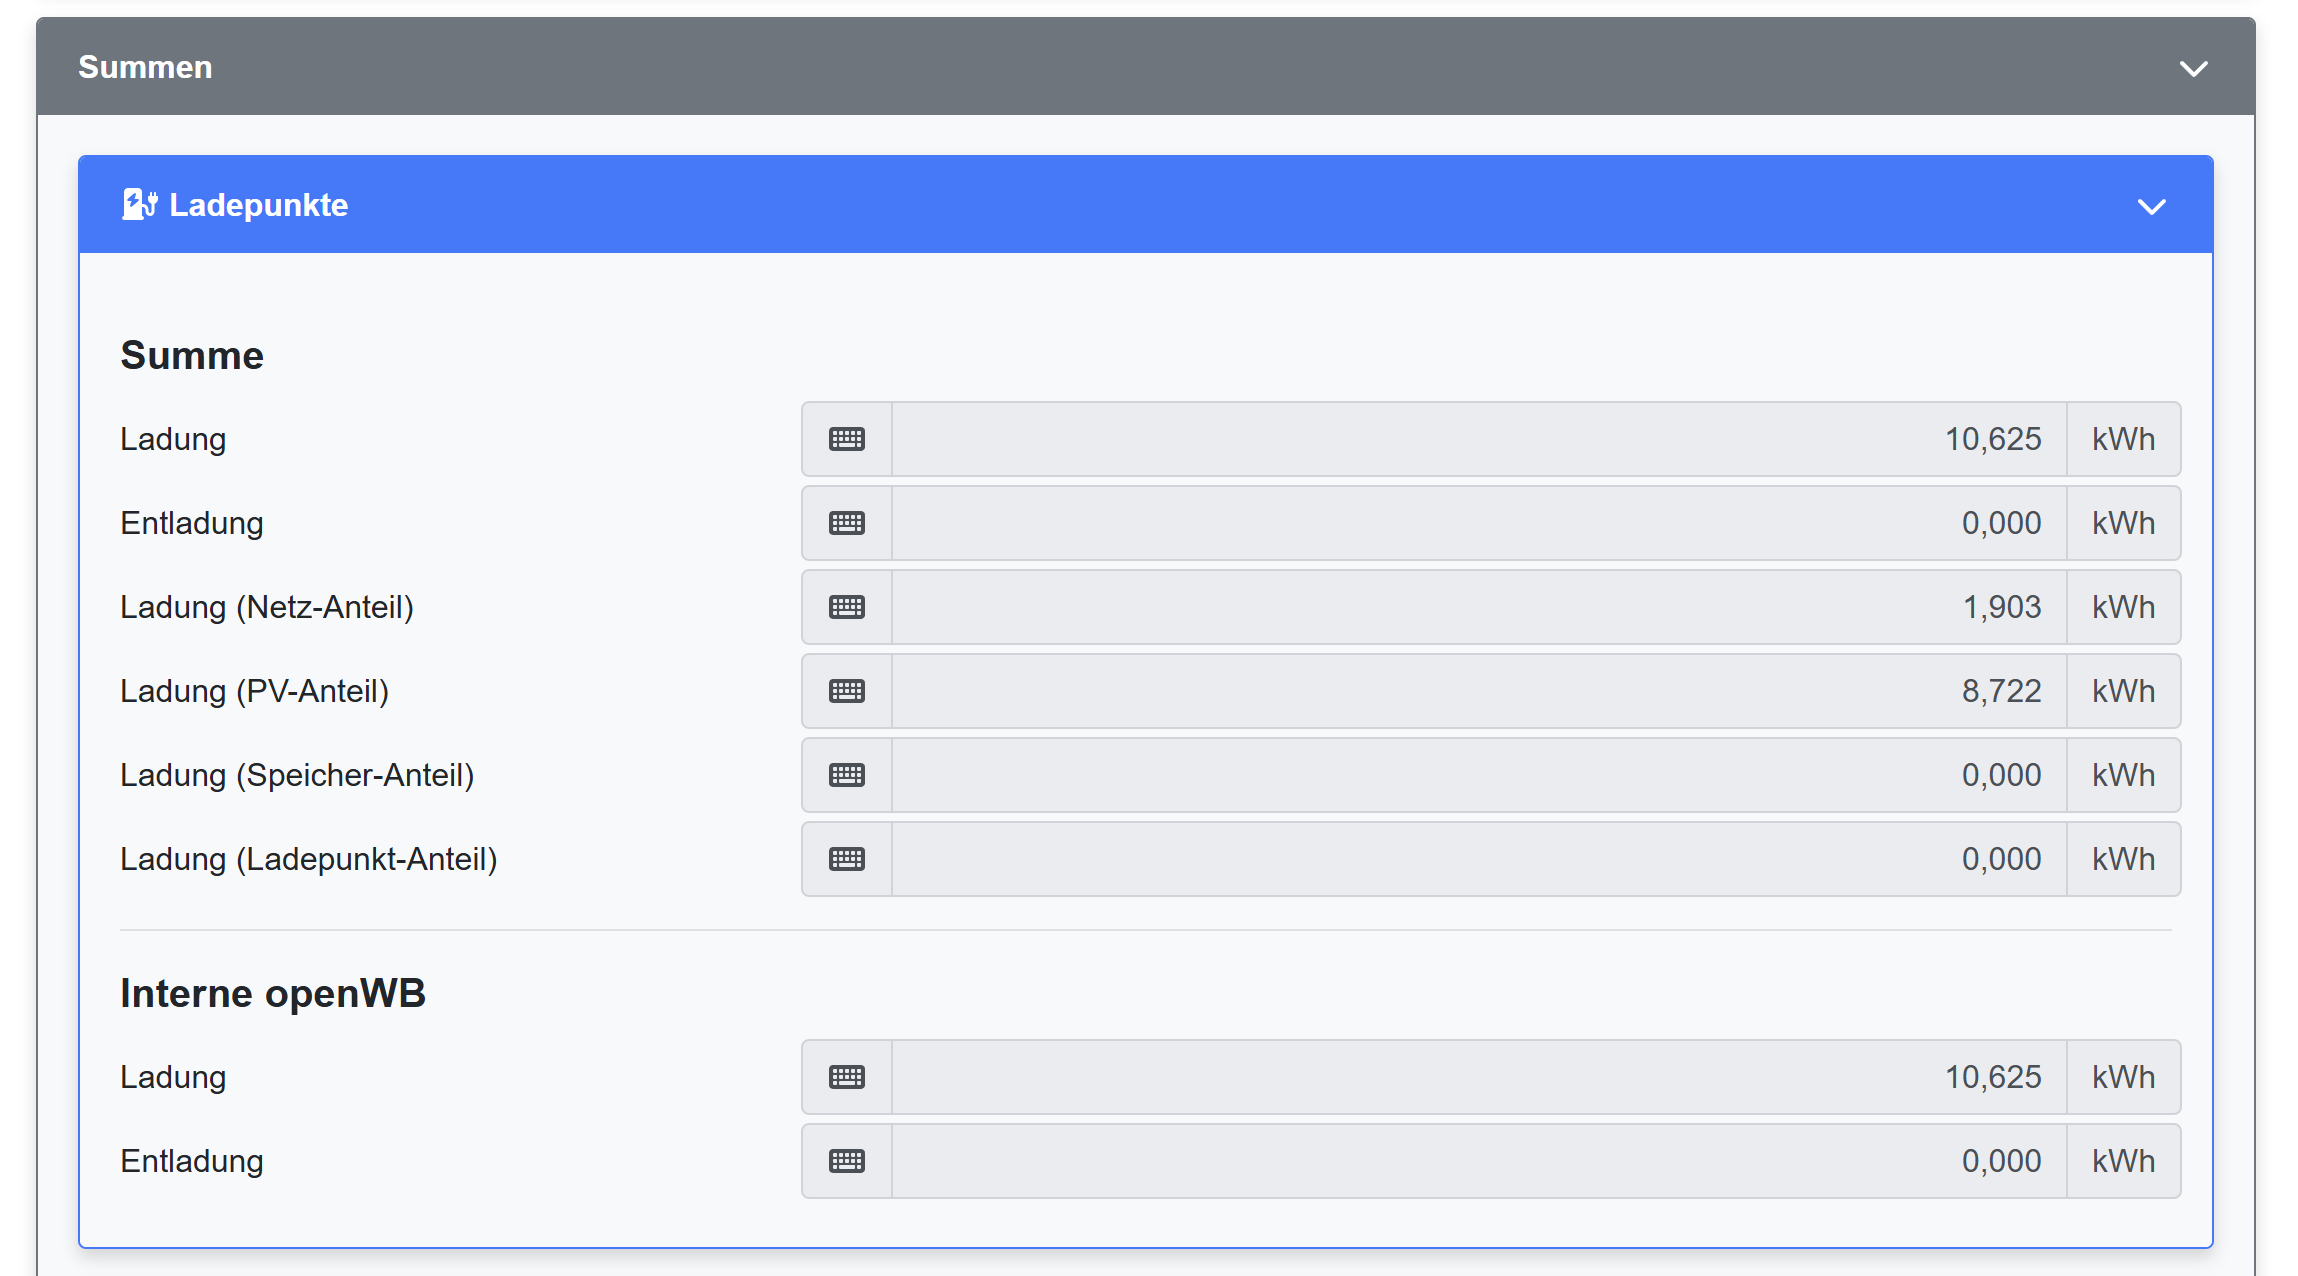Click the charging station icon beside Ladepunkte
This screenshot has width=2298, height=1276.
pos(139,204)
